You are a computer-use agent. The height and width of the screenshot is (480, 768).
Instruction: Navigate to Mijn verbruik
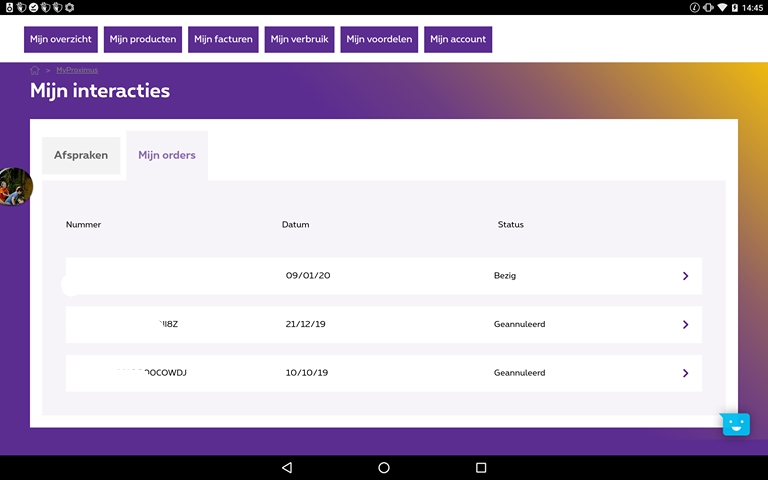pyautogui.click(x=300, y=40)
